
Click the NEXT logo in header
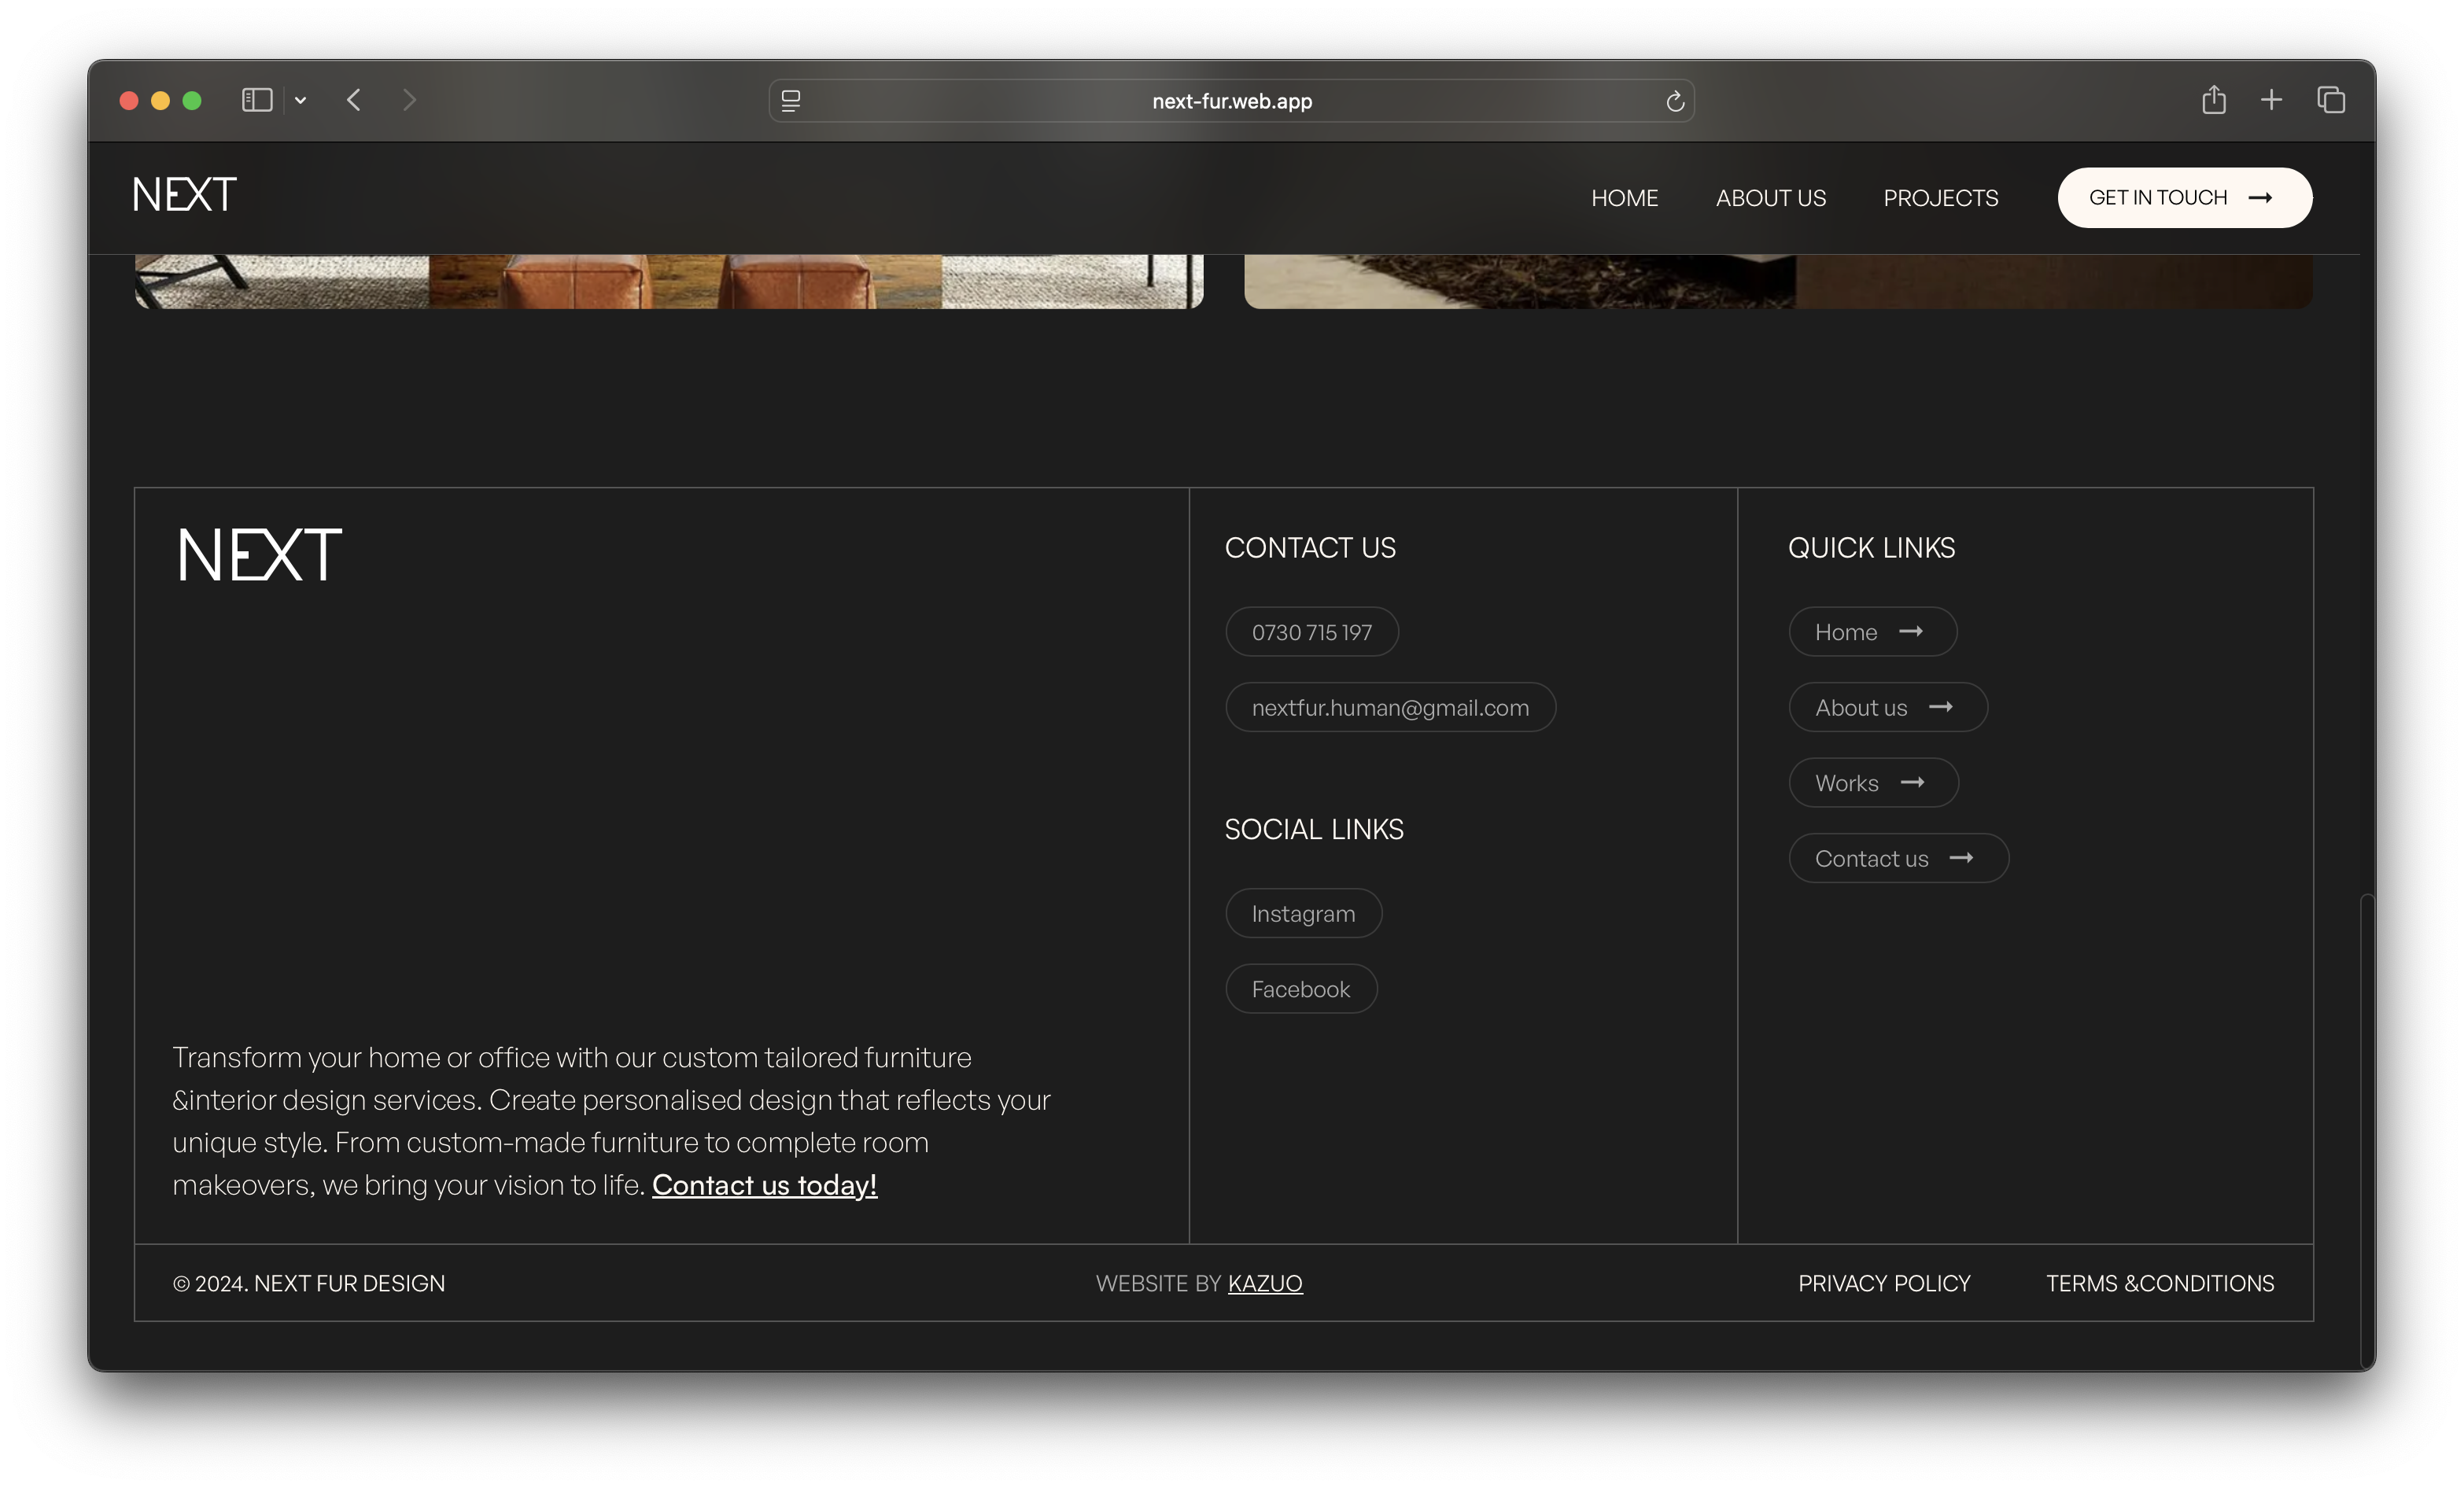(x=185, y=195)
